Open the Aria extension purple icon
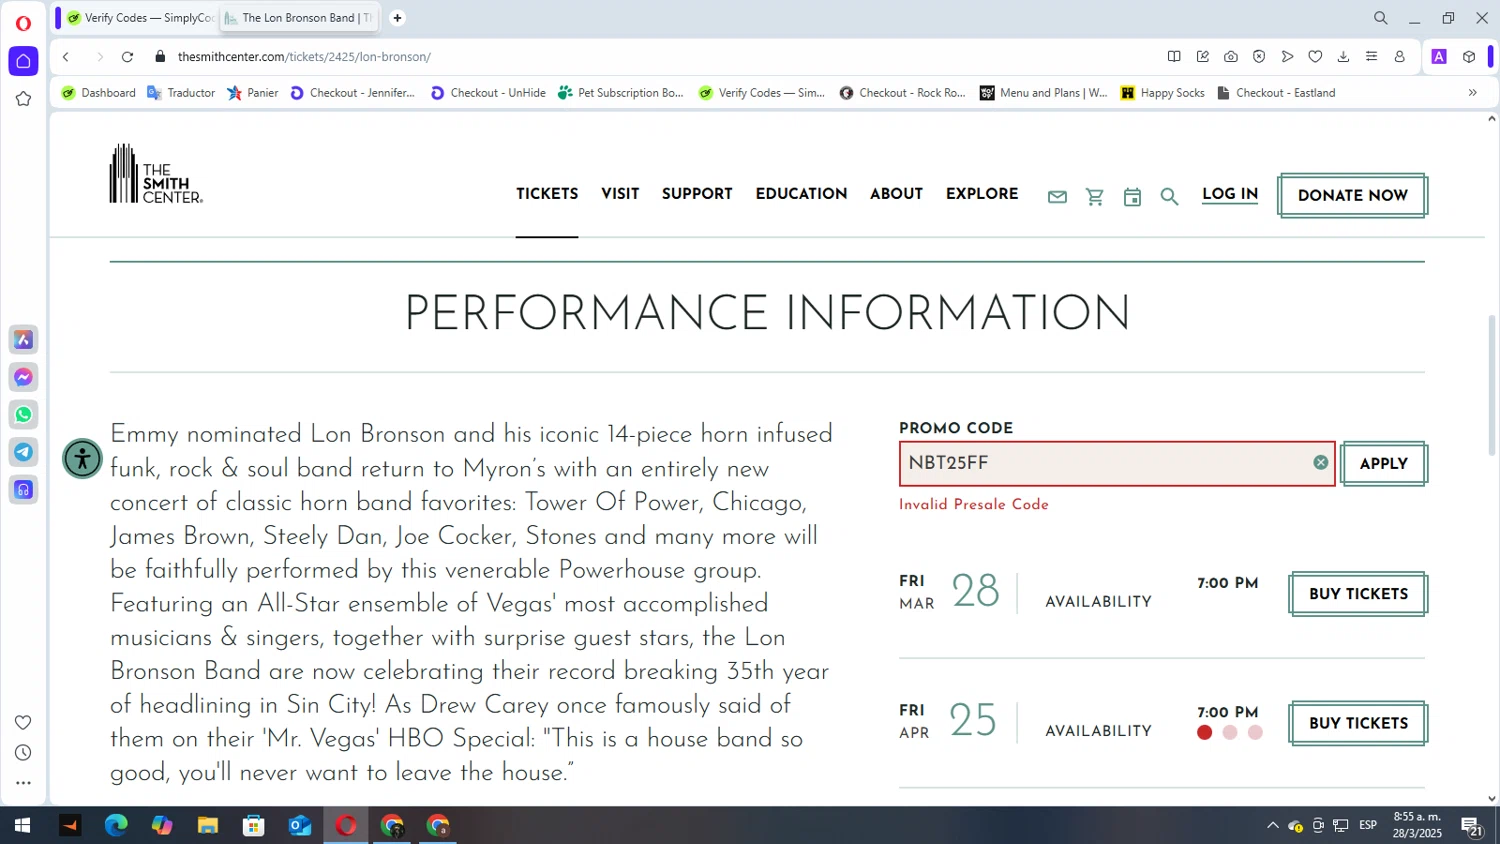This screenshot has width=1500, height=844. pos(1439,57)
